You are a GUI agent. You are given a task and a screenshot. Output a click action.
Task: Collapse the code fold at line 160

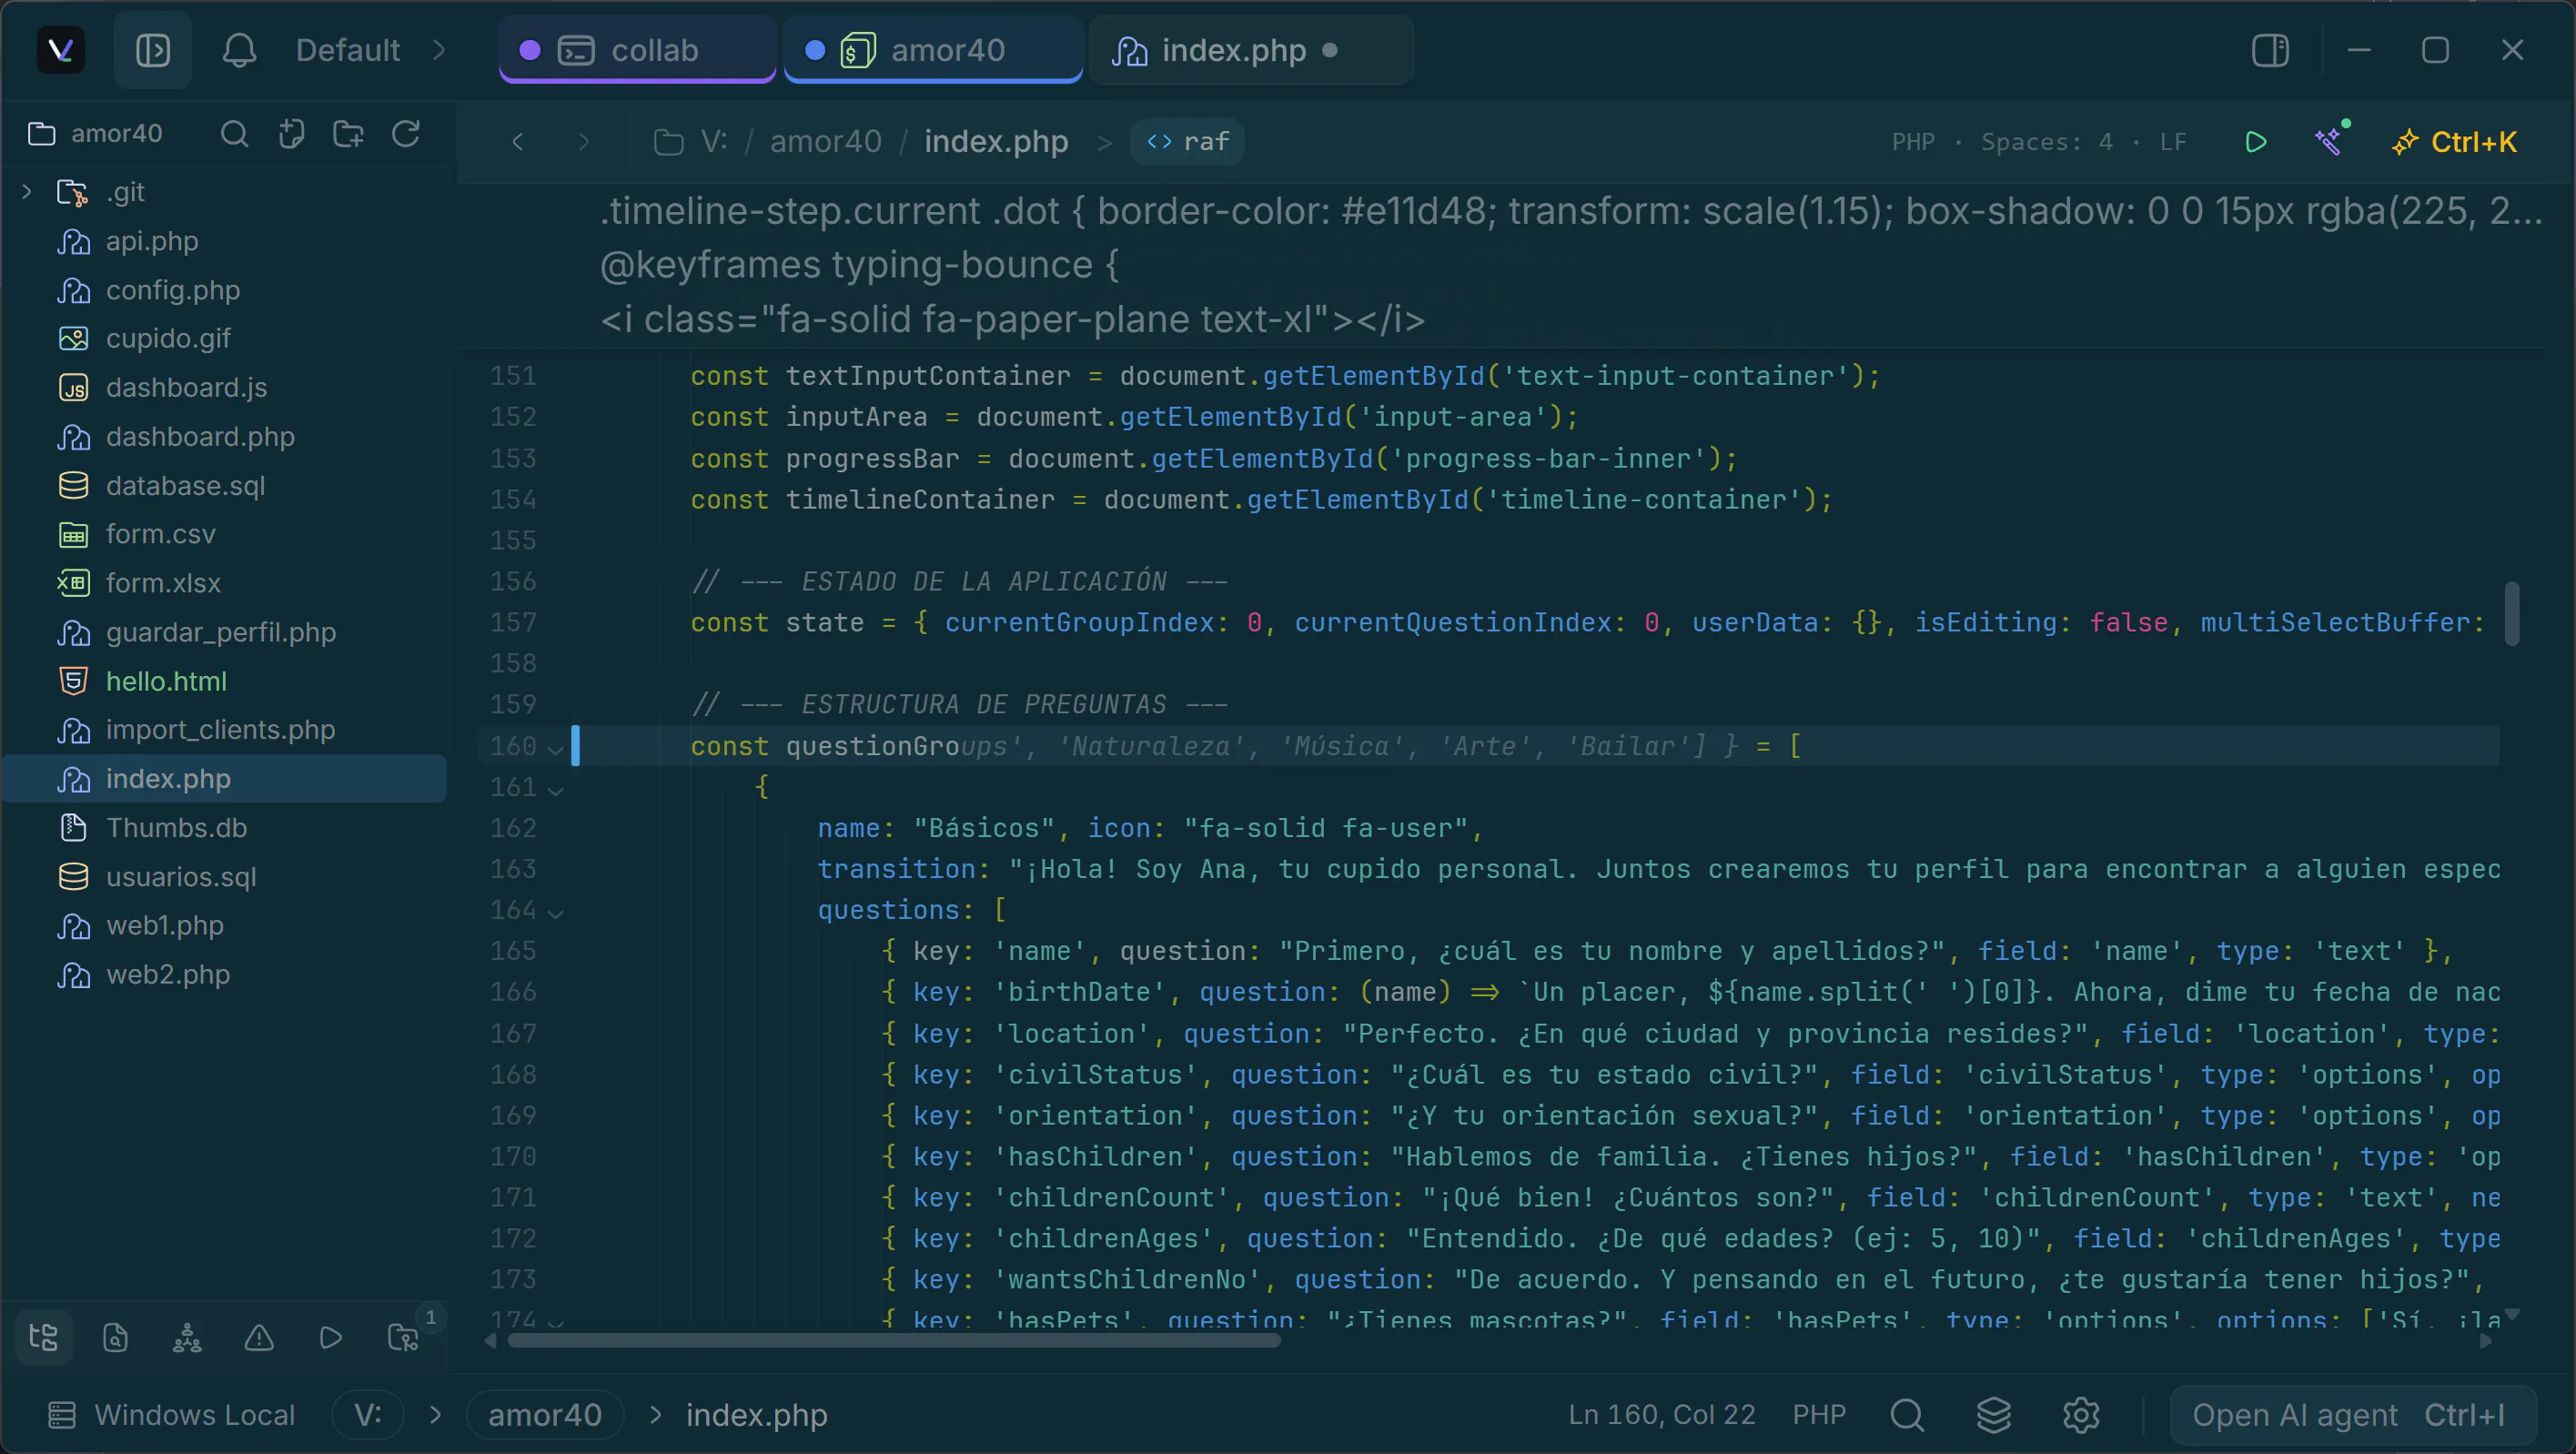tap(556, 748)
